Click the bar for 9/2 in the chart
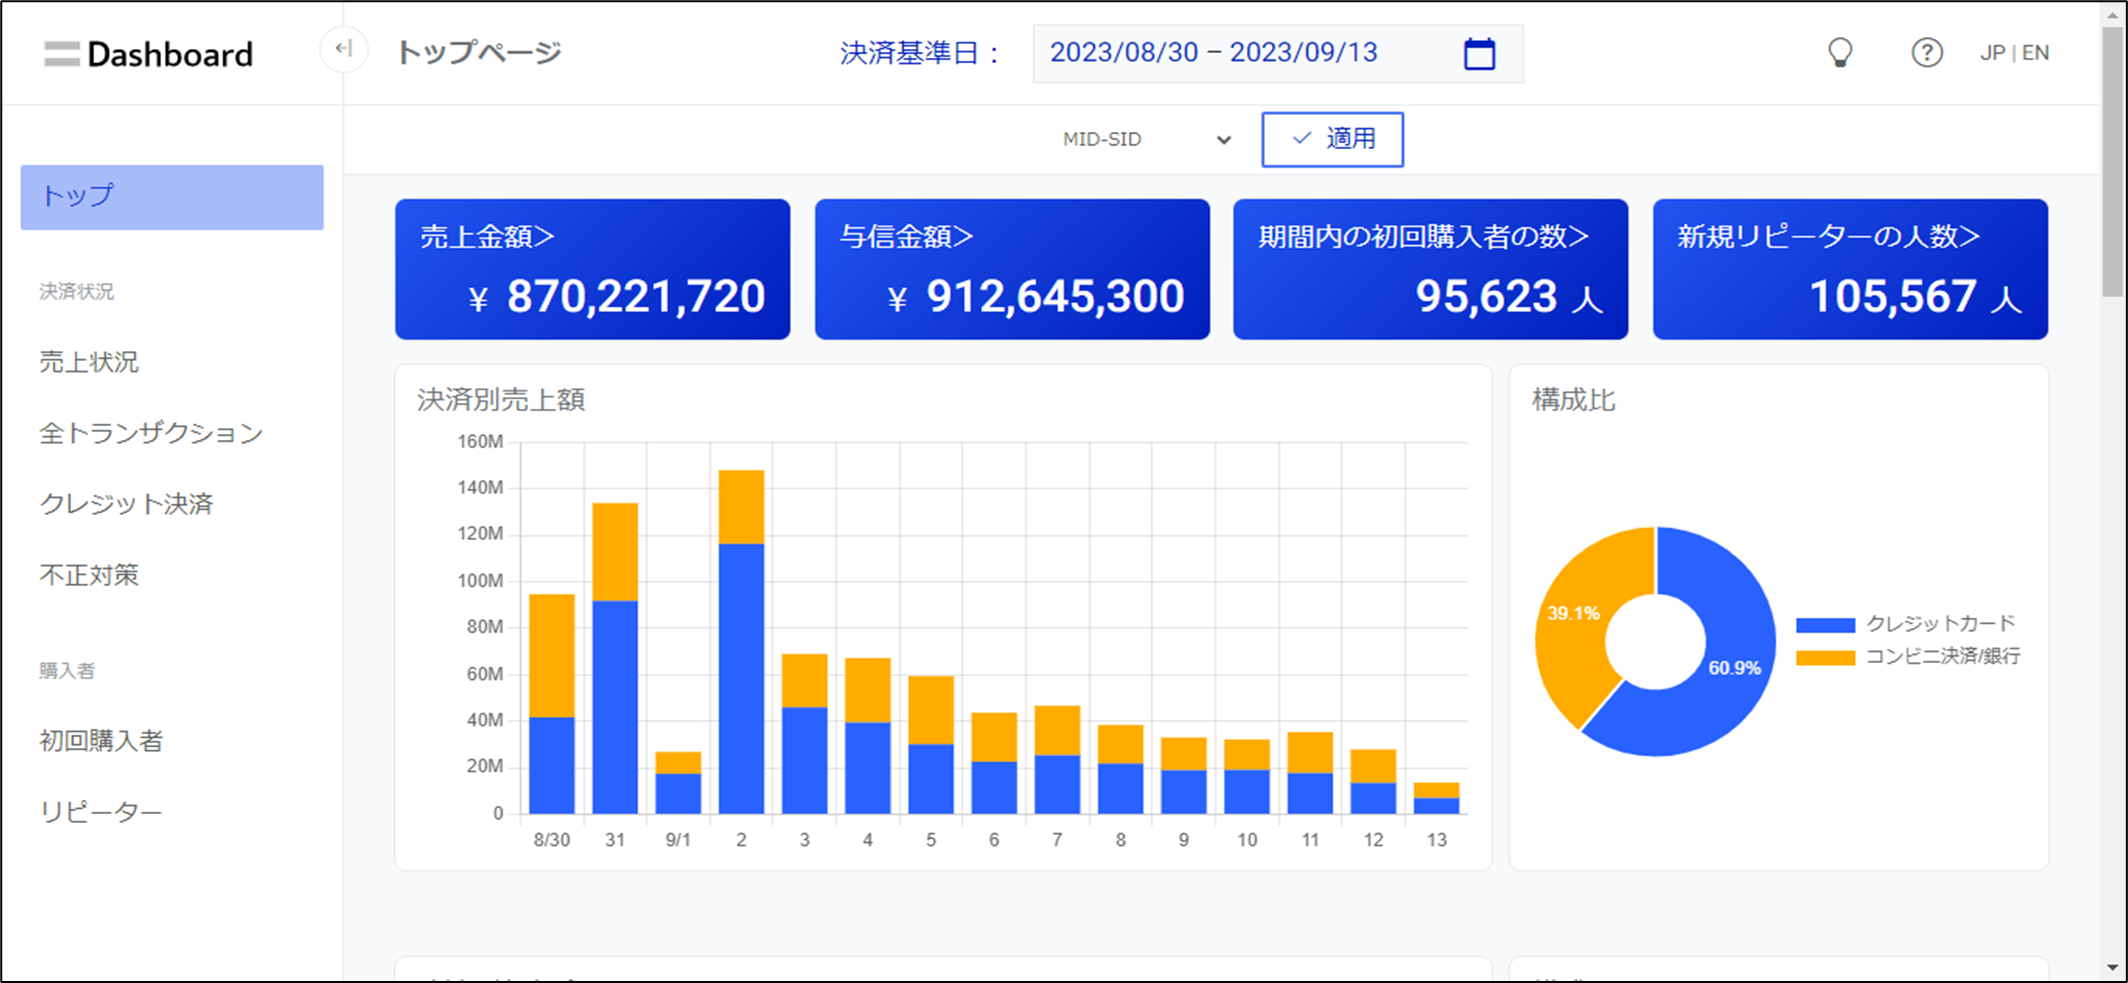The height and width of the screenshot is (983, 2128). 741,641
